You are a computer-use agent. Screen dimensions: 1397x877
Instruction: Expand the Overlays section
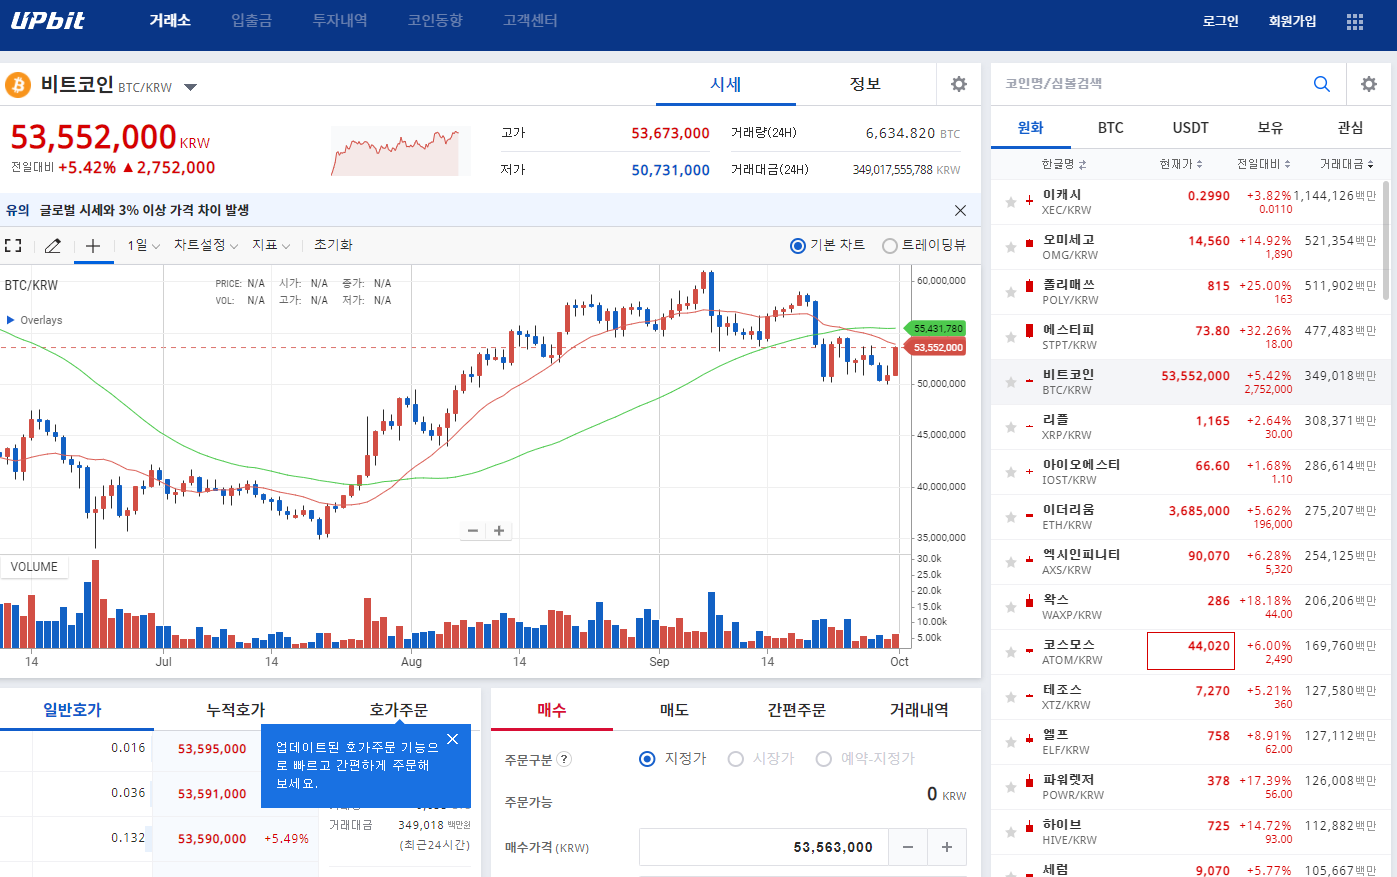coord(34,320)
